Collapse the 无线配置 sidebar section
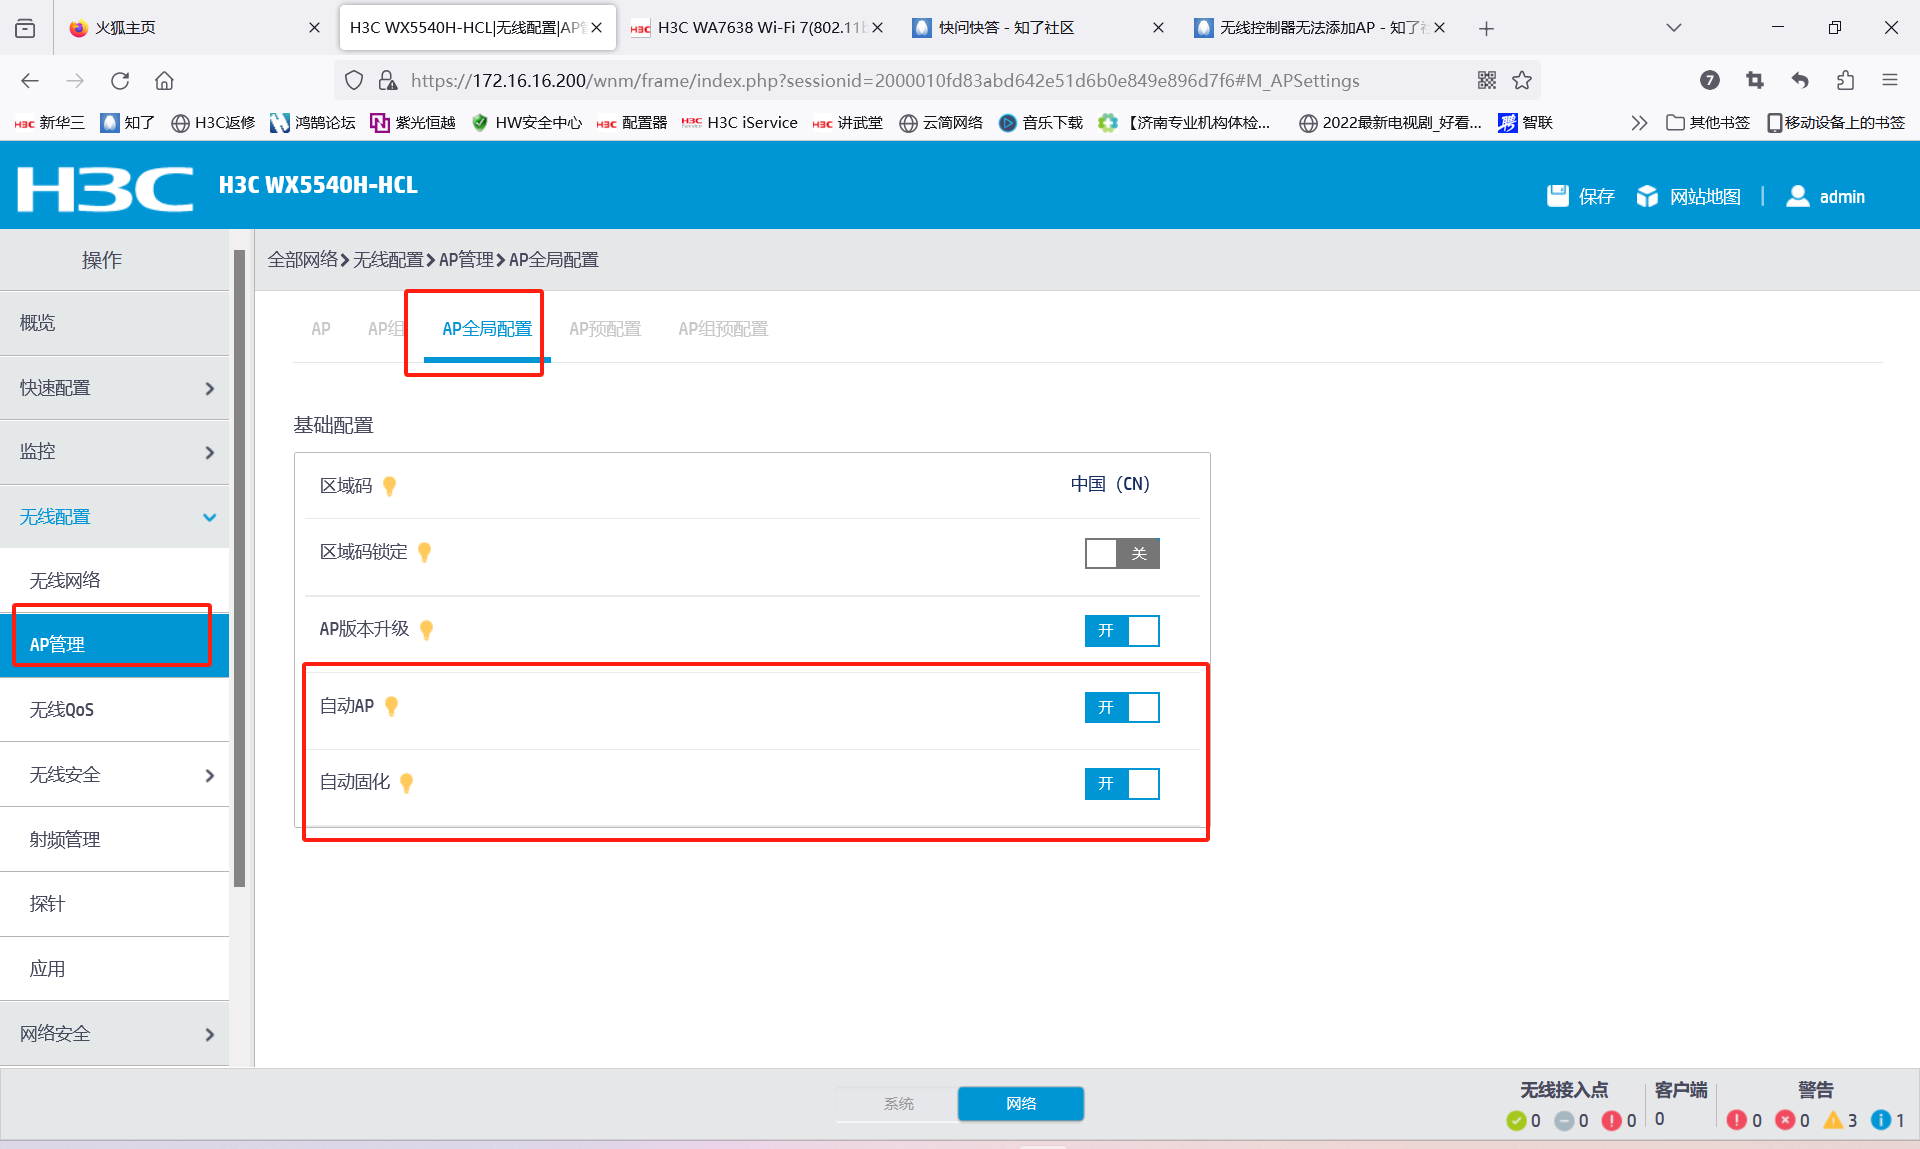1920x1149 pixels. (114, 517)
